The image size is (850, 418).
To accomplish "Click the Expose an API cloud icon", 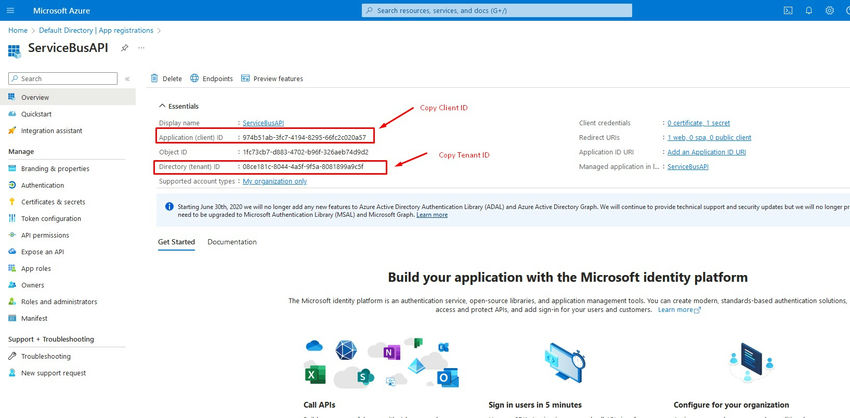I will (x=12, y=252).
